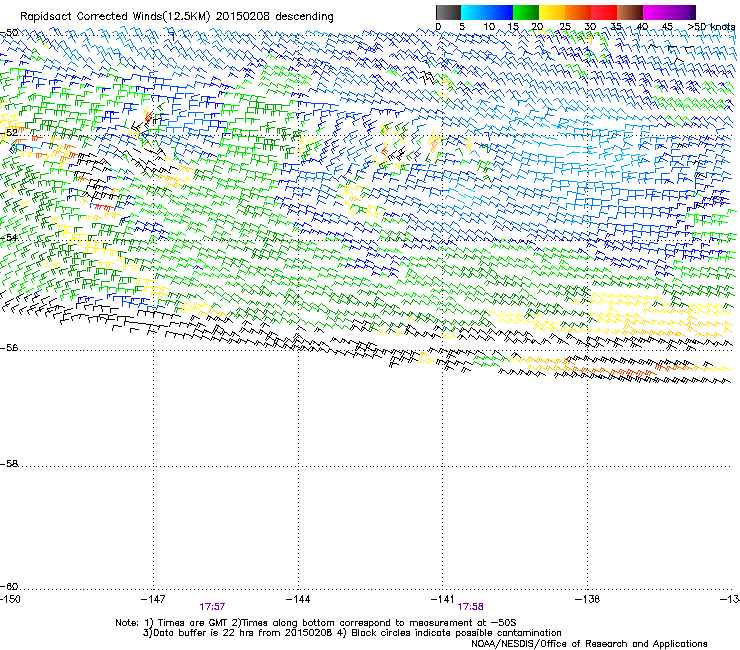This screenshot has width=740, height=650.
Task: Click the yellow 20-25 knots legend swatch
Action: 552,12
